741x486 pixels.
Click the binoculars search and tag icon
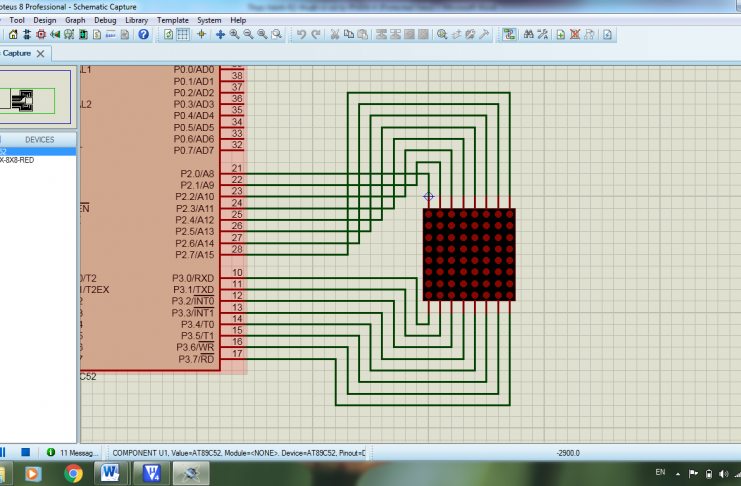coord(529,35)
